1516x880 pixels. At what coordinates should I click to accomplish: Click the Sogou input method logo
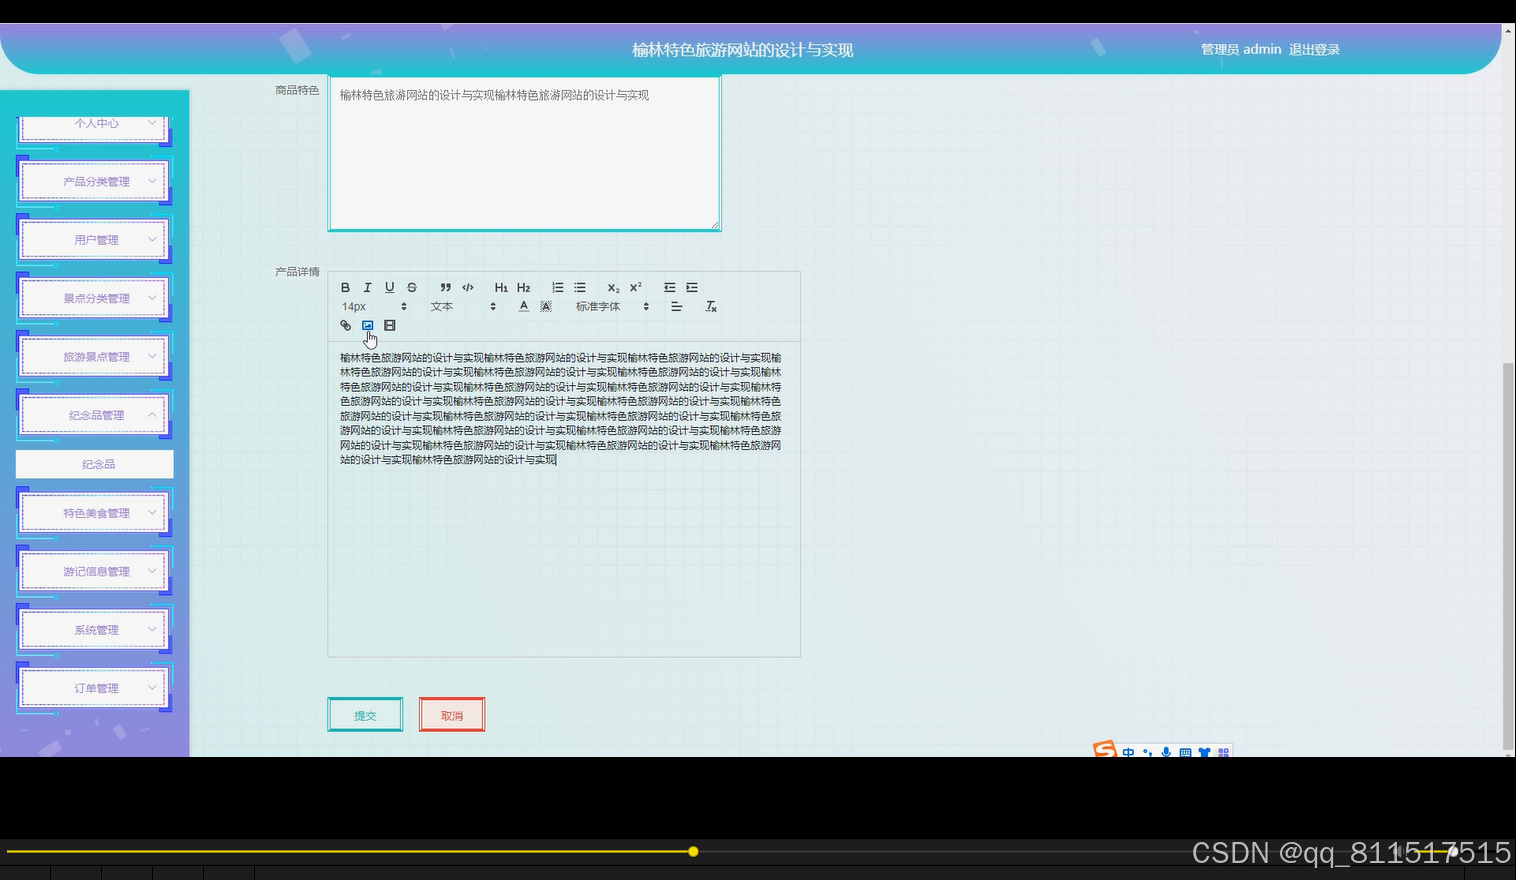(x=1104, y=749)
